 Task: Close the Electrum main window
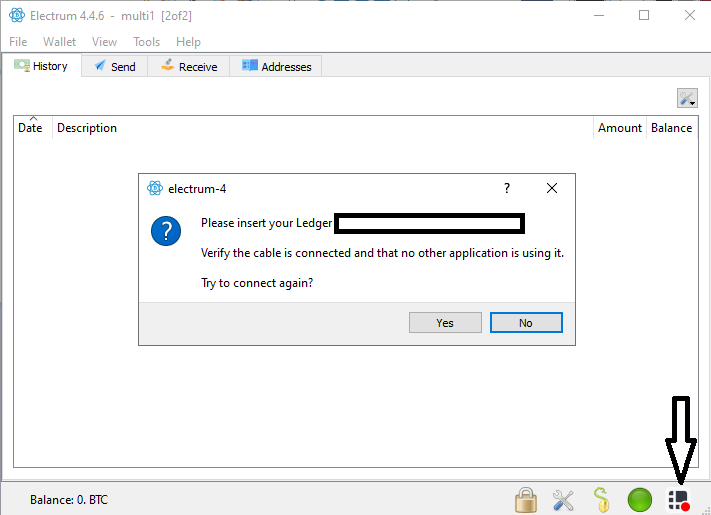coord(690,15)
